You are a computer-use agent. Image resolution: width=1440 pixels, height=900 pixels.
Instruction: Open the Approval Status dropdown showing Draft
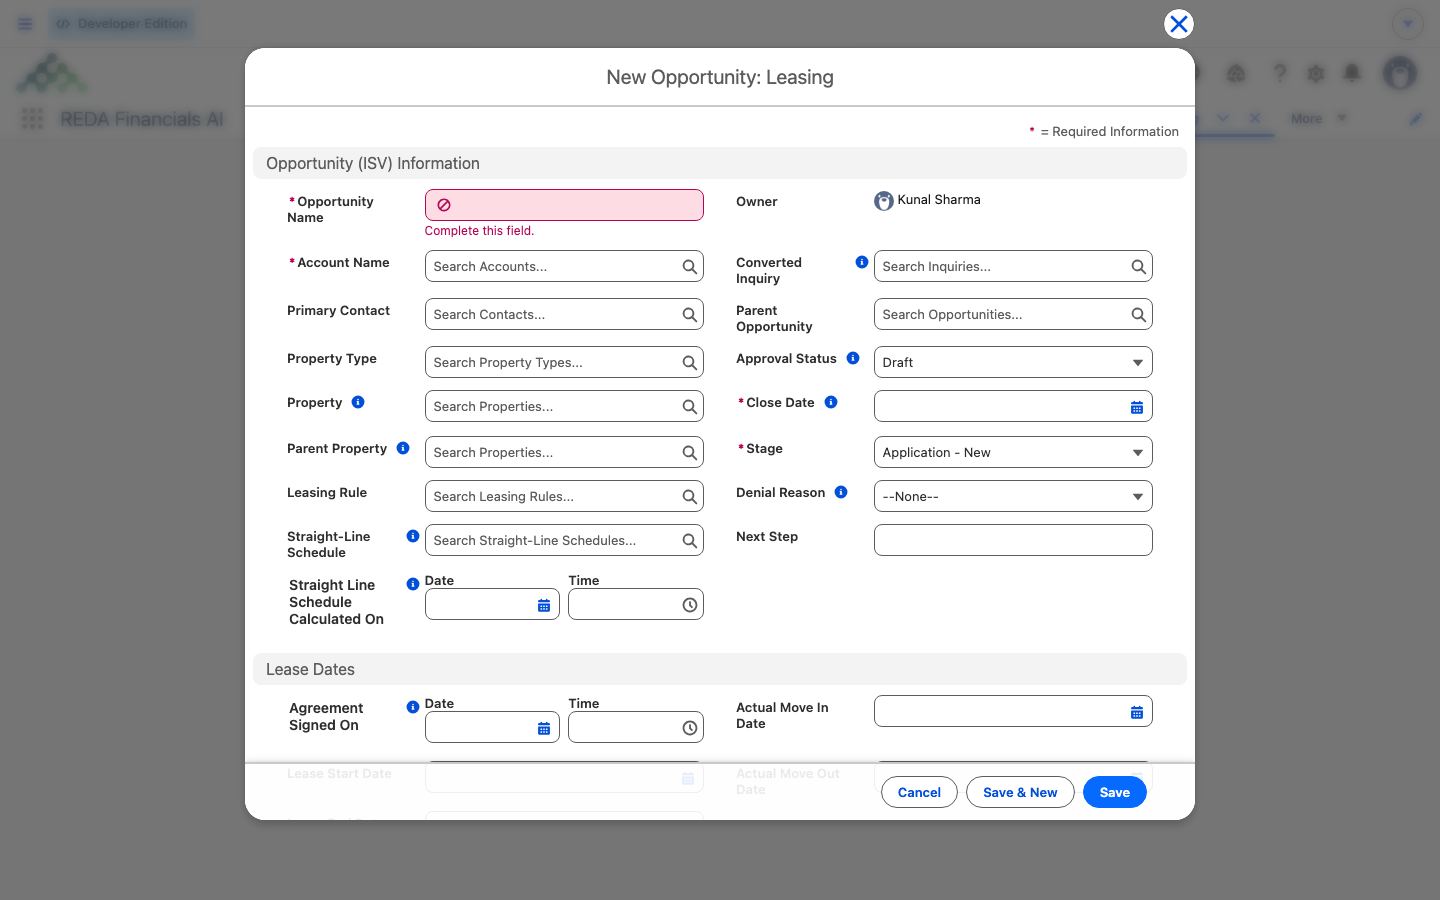(x=1013, y=363)
